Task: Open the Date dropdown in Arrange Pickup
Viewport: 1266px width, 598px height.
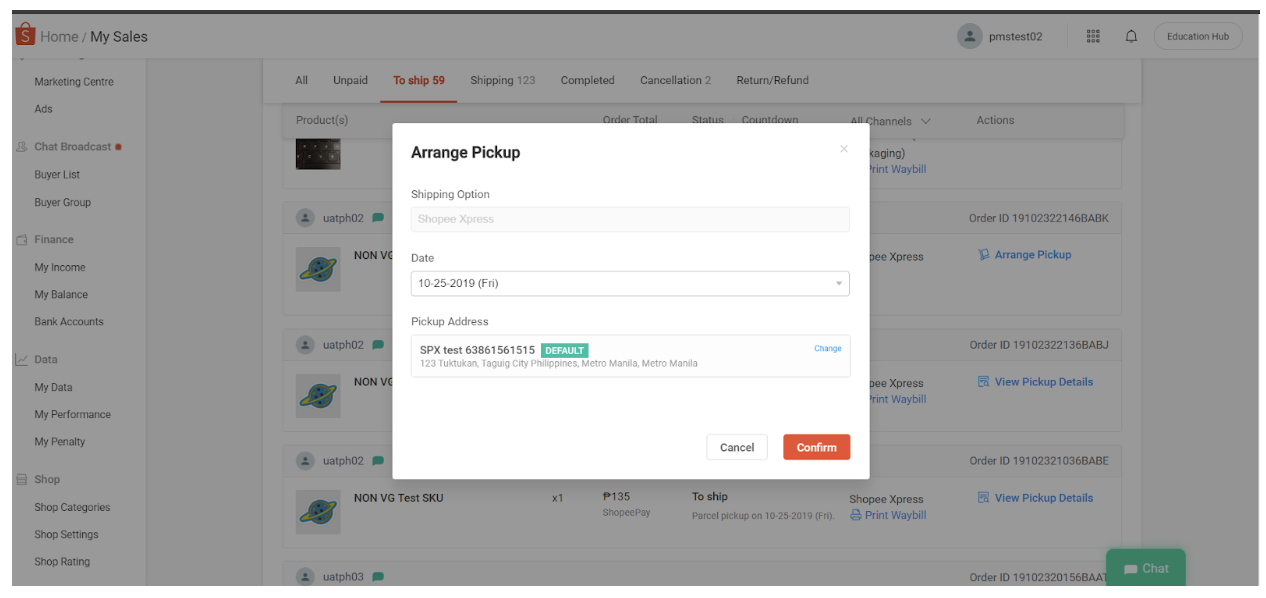Action: [x=838, y=283]
